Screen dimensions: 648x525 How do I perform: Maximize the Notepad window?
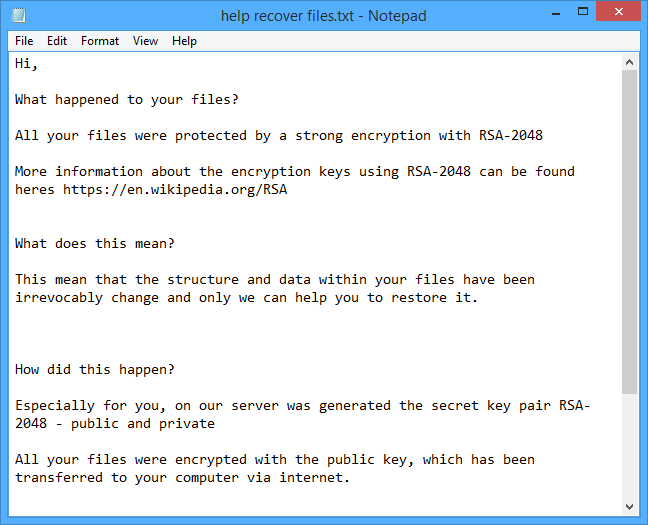pyautogui.click(x=578, y=14)
